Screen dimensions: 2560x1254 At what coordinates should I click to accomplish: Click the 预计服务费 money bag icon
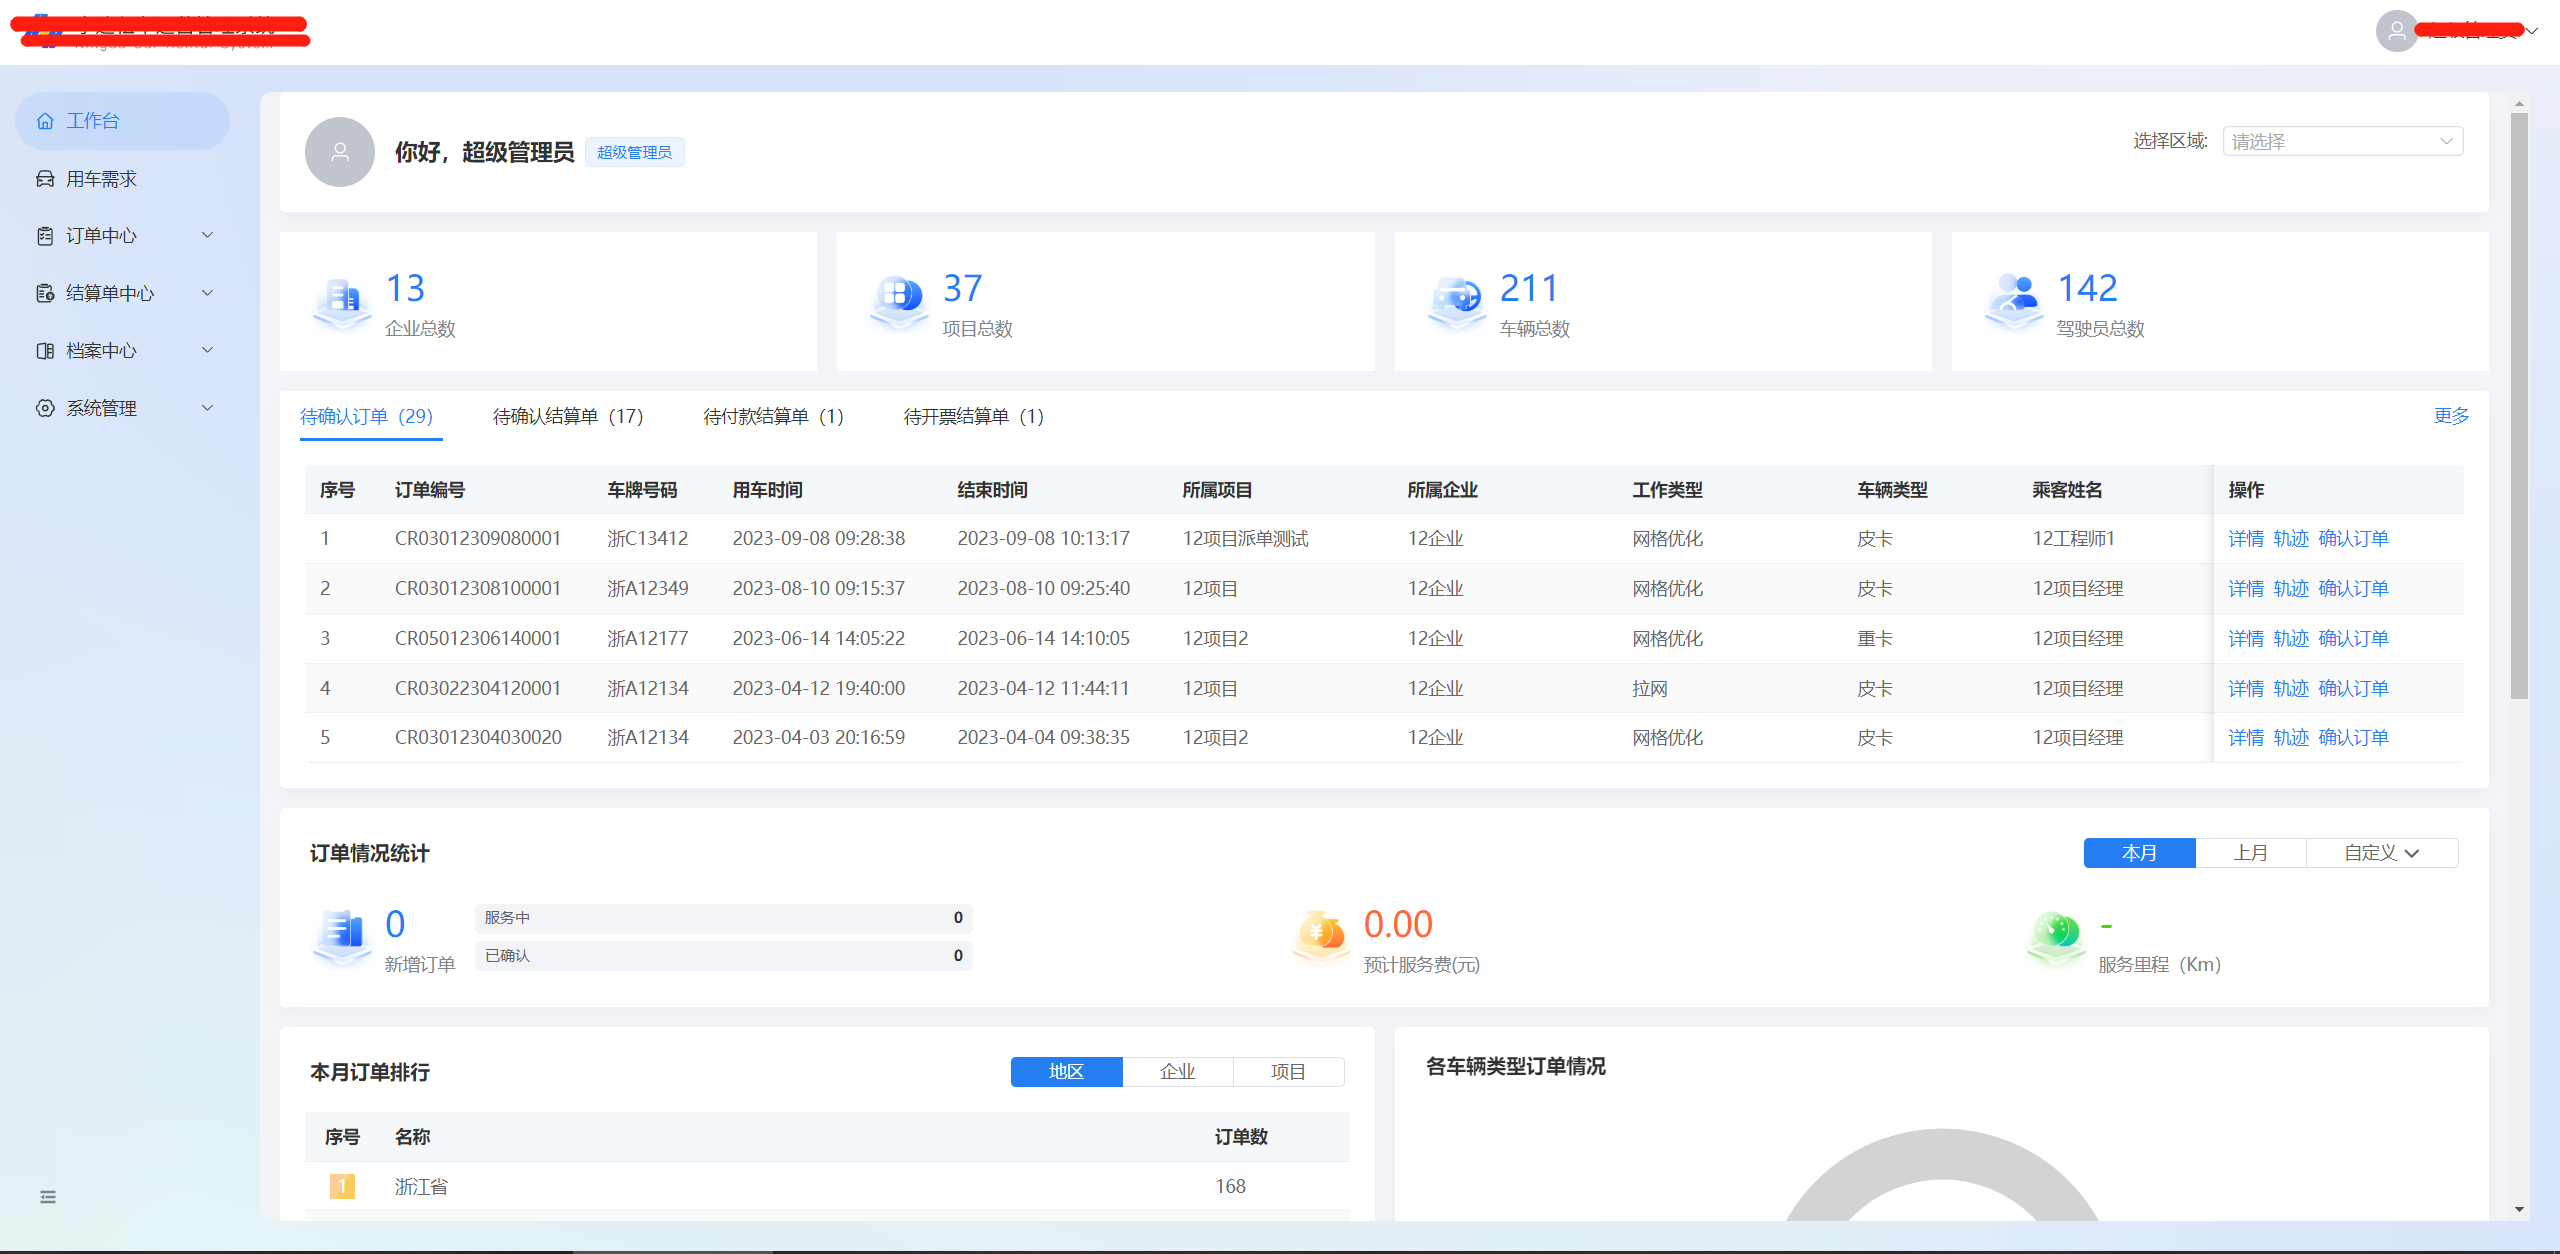click(x=1321, y=938)
